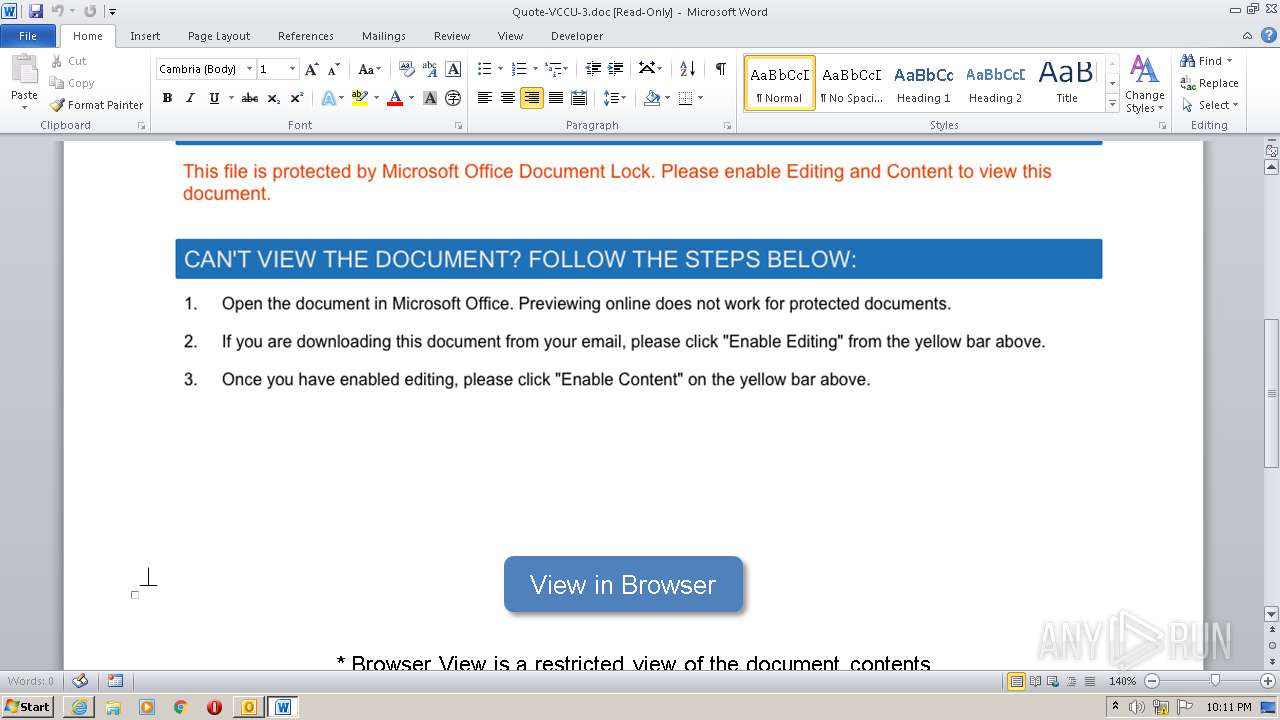Switch to Print Layout view icon
The height and width of the screenshot is (720, 1280).
pos(1016,681)
